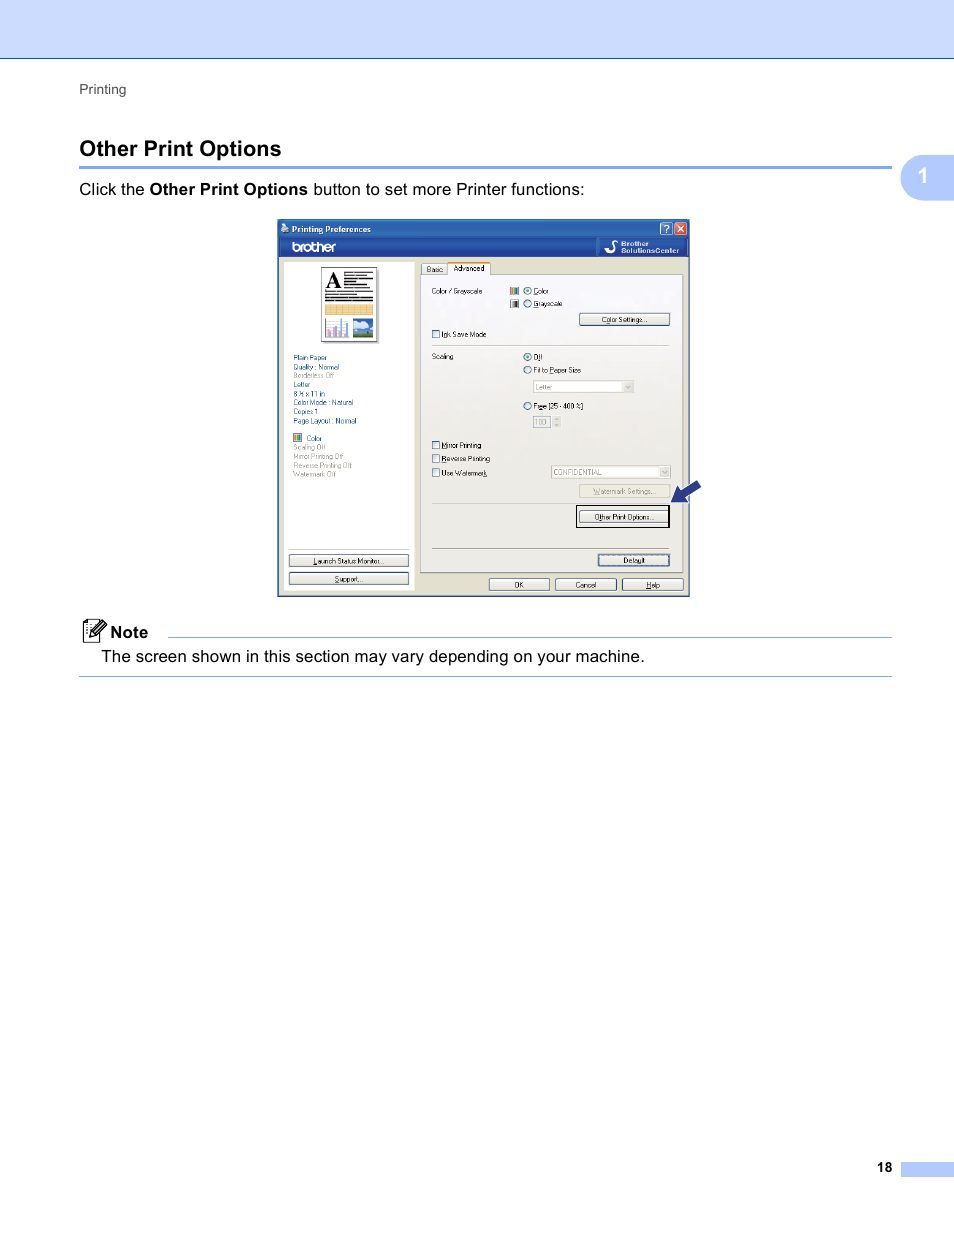Open the Letter paper size dropdown
Viewport: 954px width, 1235px height.
pos(583,387)
